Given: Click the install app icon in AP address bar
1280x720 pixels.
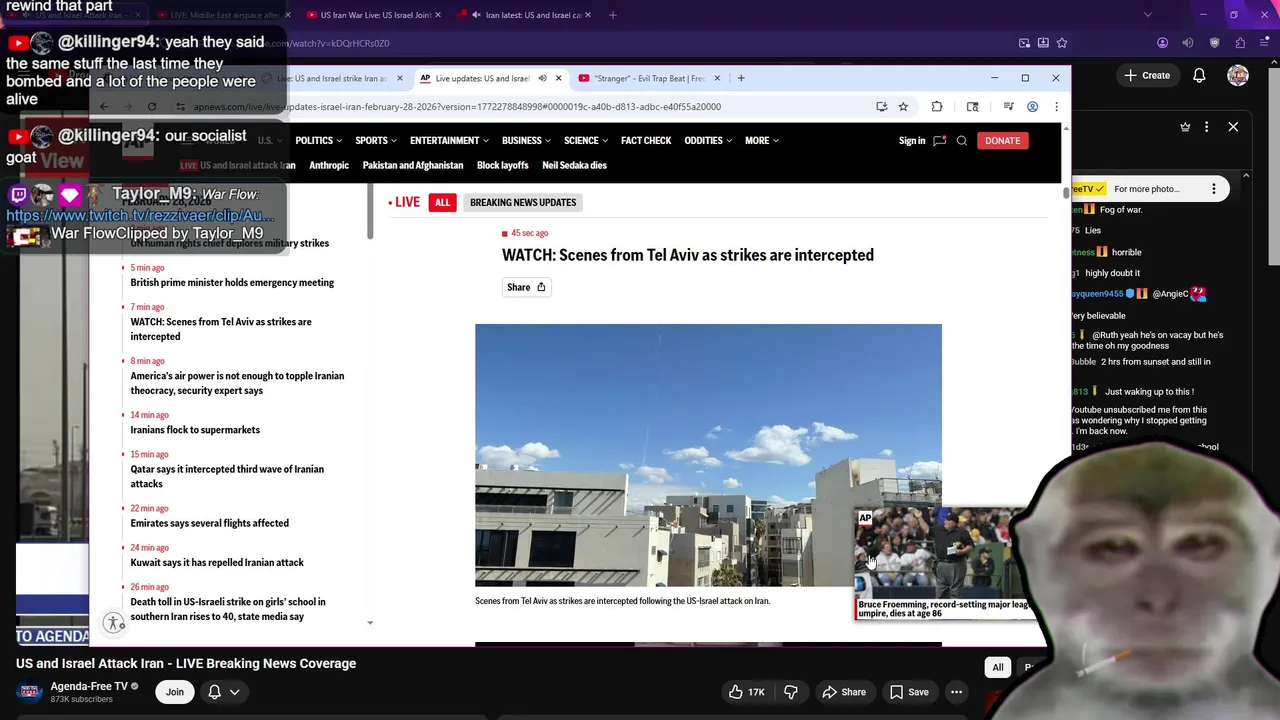Looking at the screenshot, I should (881, 107).
